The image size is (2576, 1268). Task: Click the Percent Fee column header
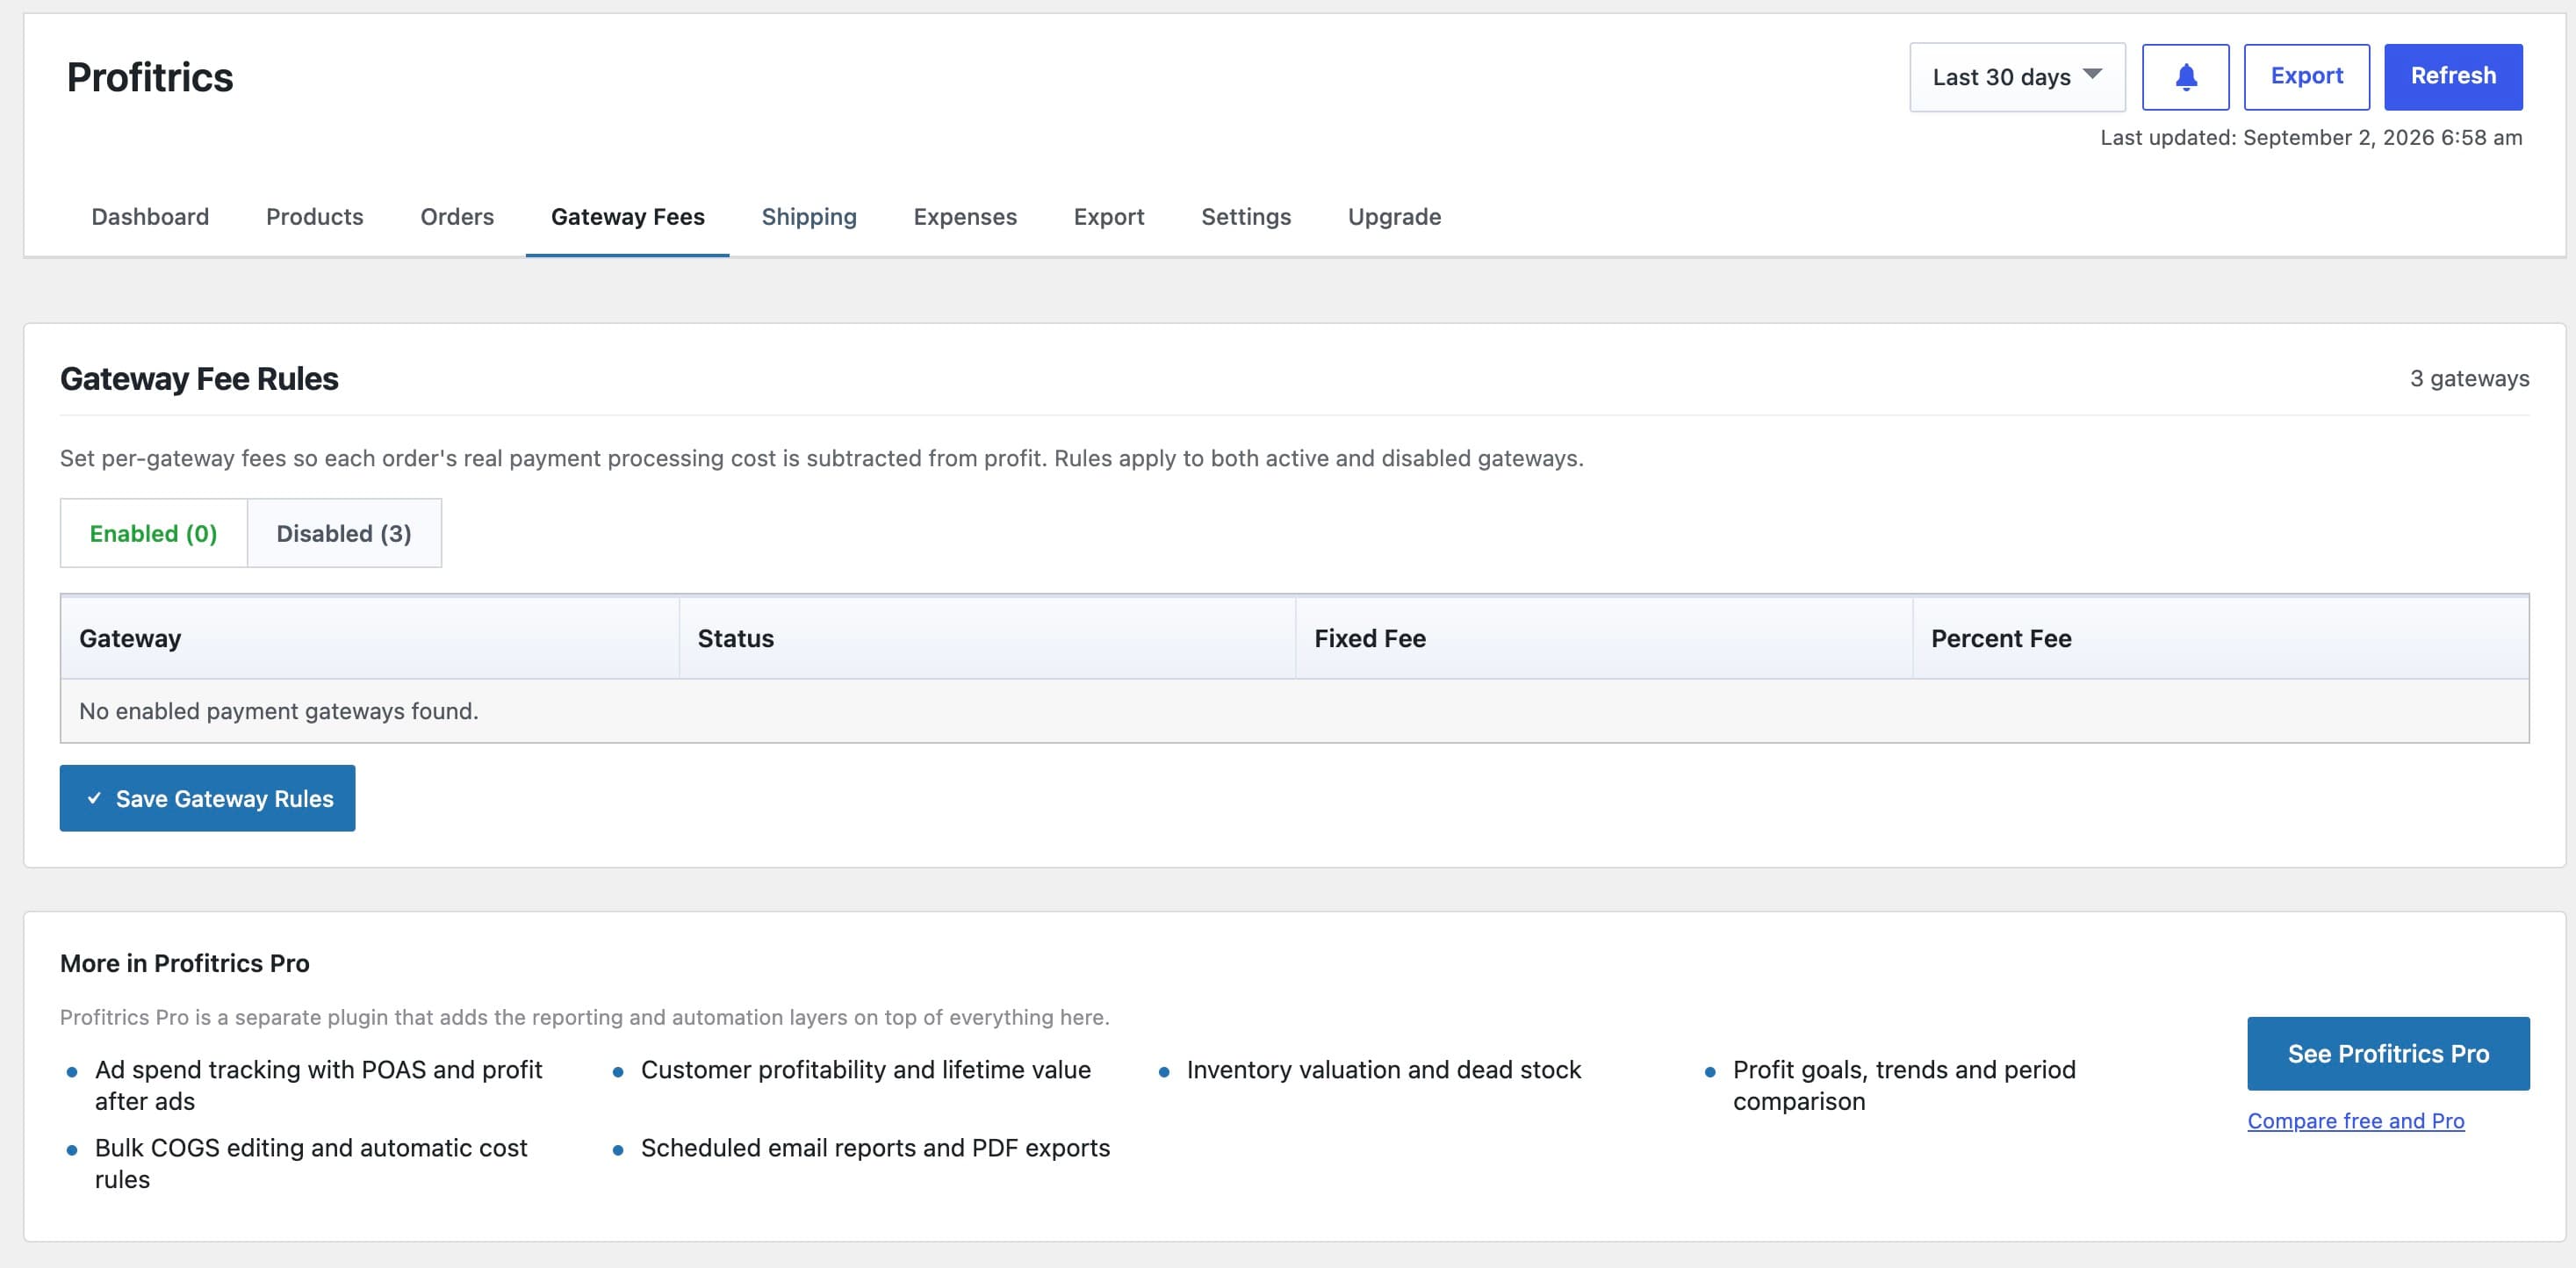2220,638
